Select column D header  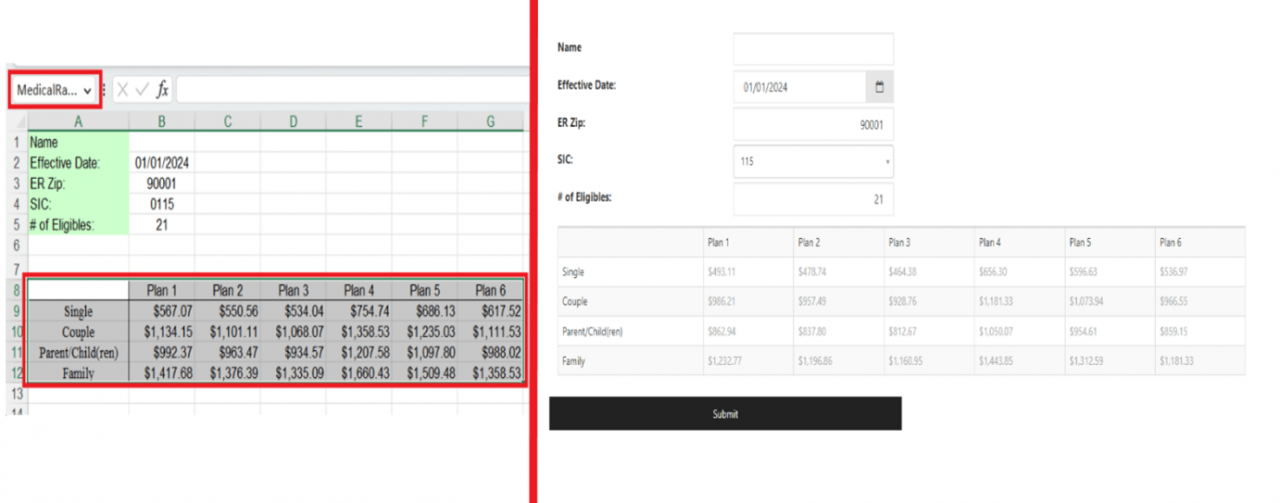tap(293, 121)
